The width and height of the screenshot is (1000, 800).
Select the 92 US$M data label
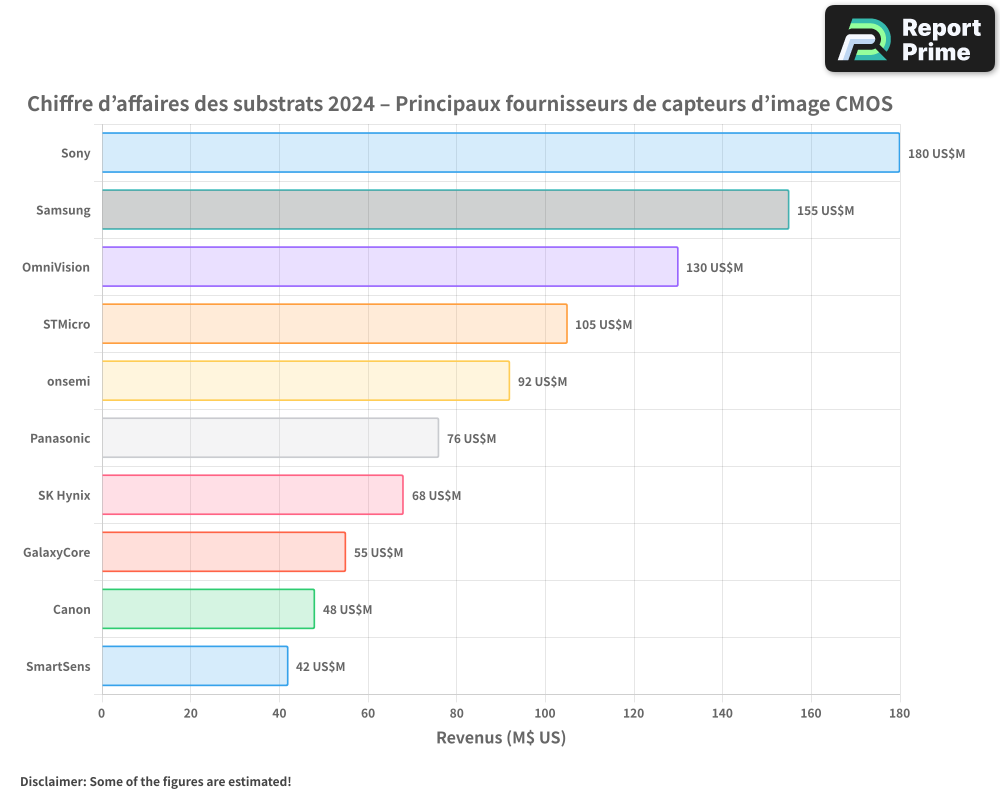(x=542, y=382)
